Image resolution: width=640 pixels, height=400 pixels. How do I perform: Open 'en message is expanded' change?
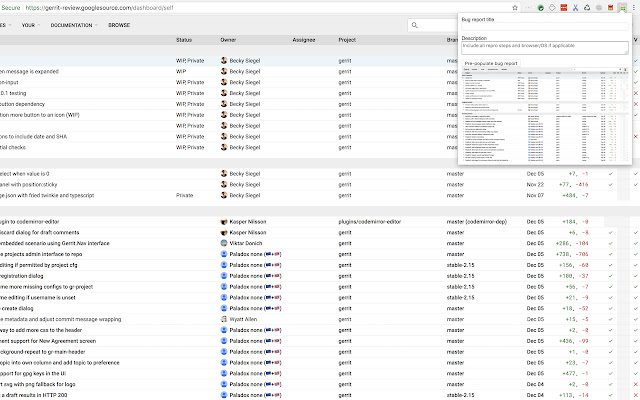(x=29, y=71)
